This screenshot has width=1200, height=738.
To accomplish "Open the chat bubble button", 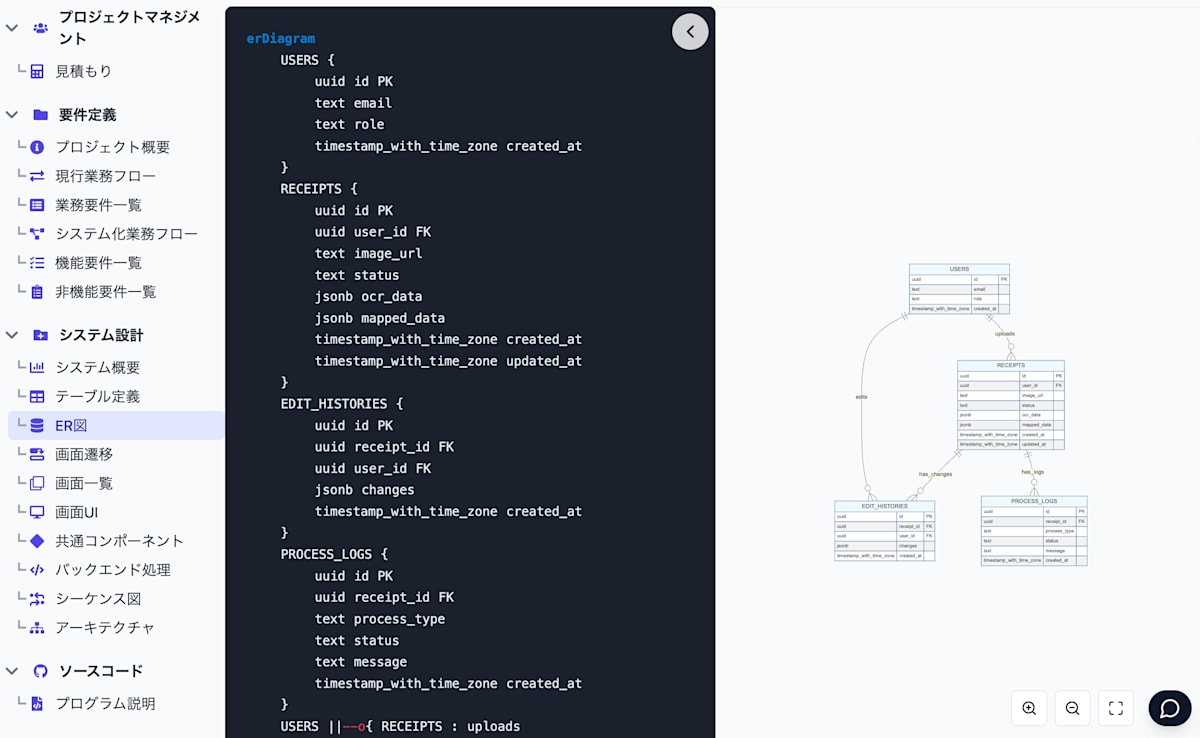I will pyautogui.click(x=1170, y=708).
